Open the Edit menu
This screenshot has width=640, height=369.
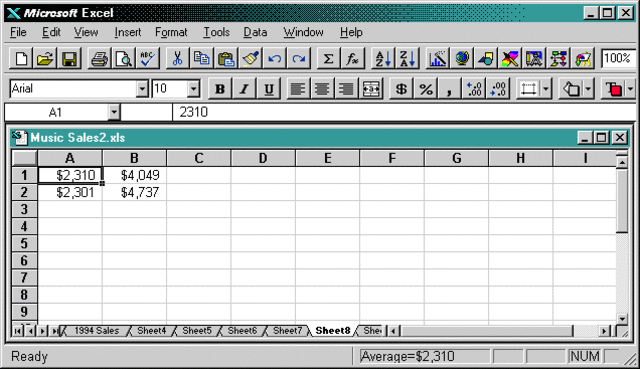click(x=51, y=32)
